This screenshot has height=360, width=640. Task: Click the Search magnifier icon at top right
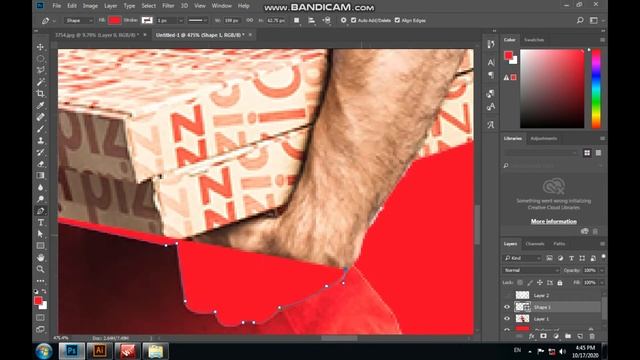(580, 20)
